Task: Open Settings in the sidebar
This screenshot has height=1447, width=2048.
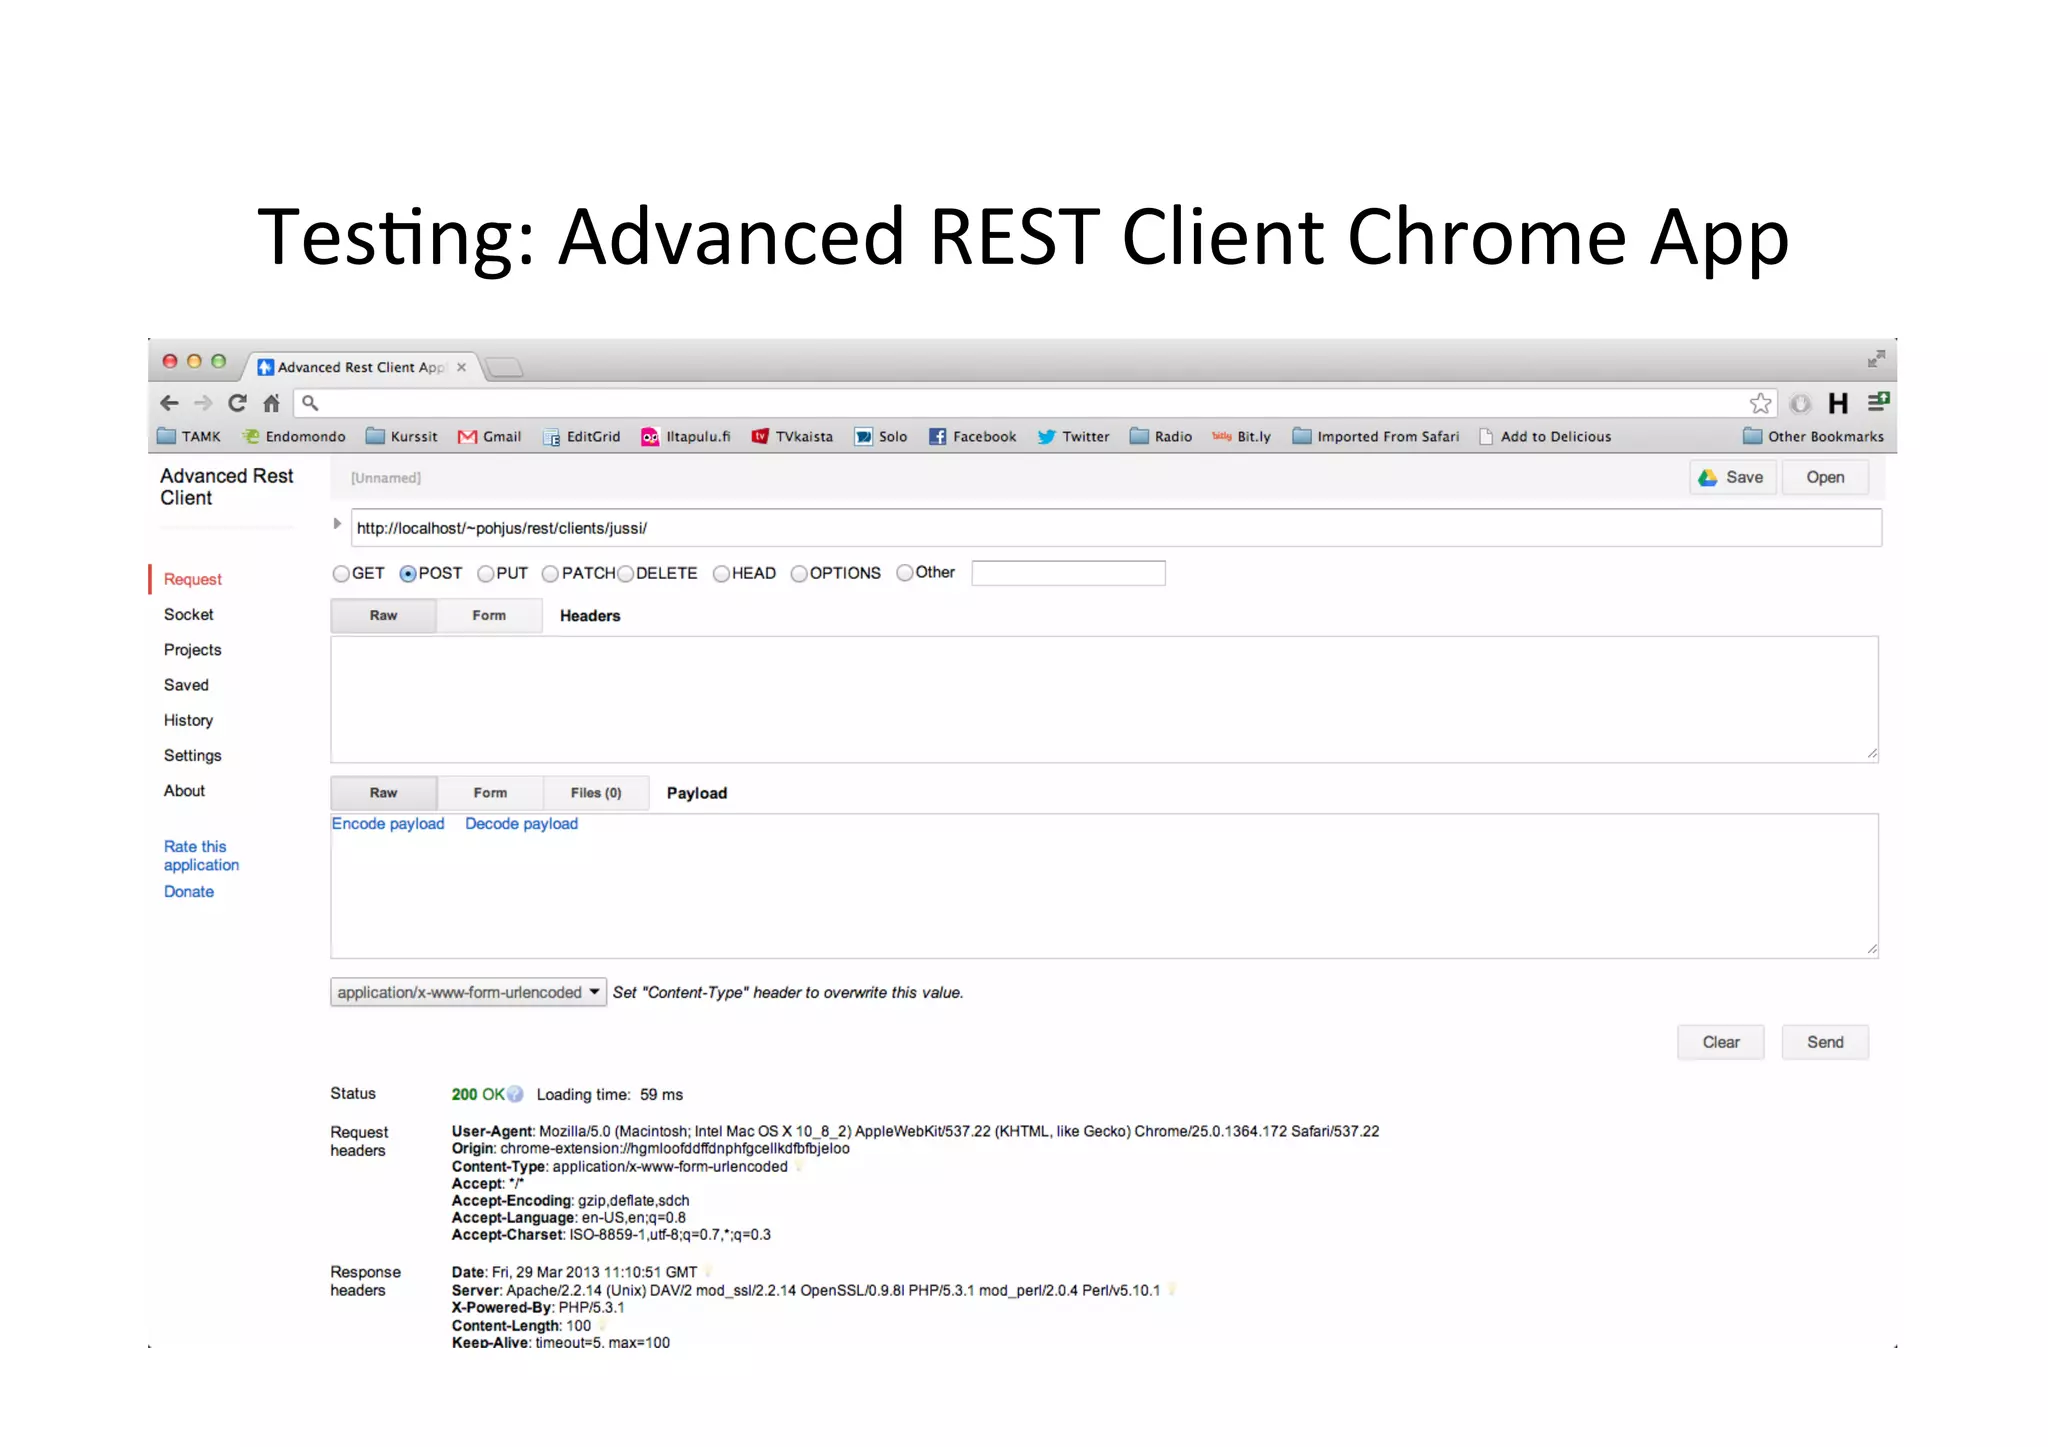Action: tap(193, 755)
